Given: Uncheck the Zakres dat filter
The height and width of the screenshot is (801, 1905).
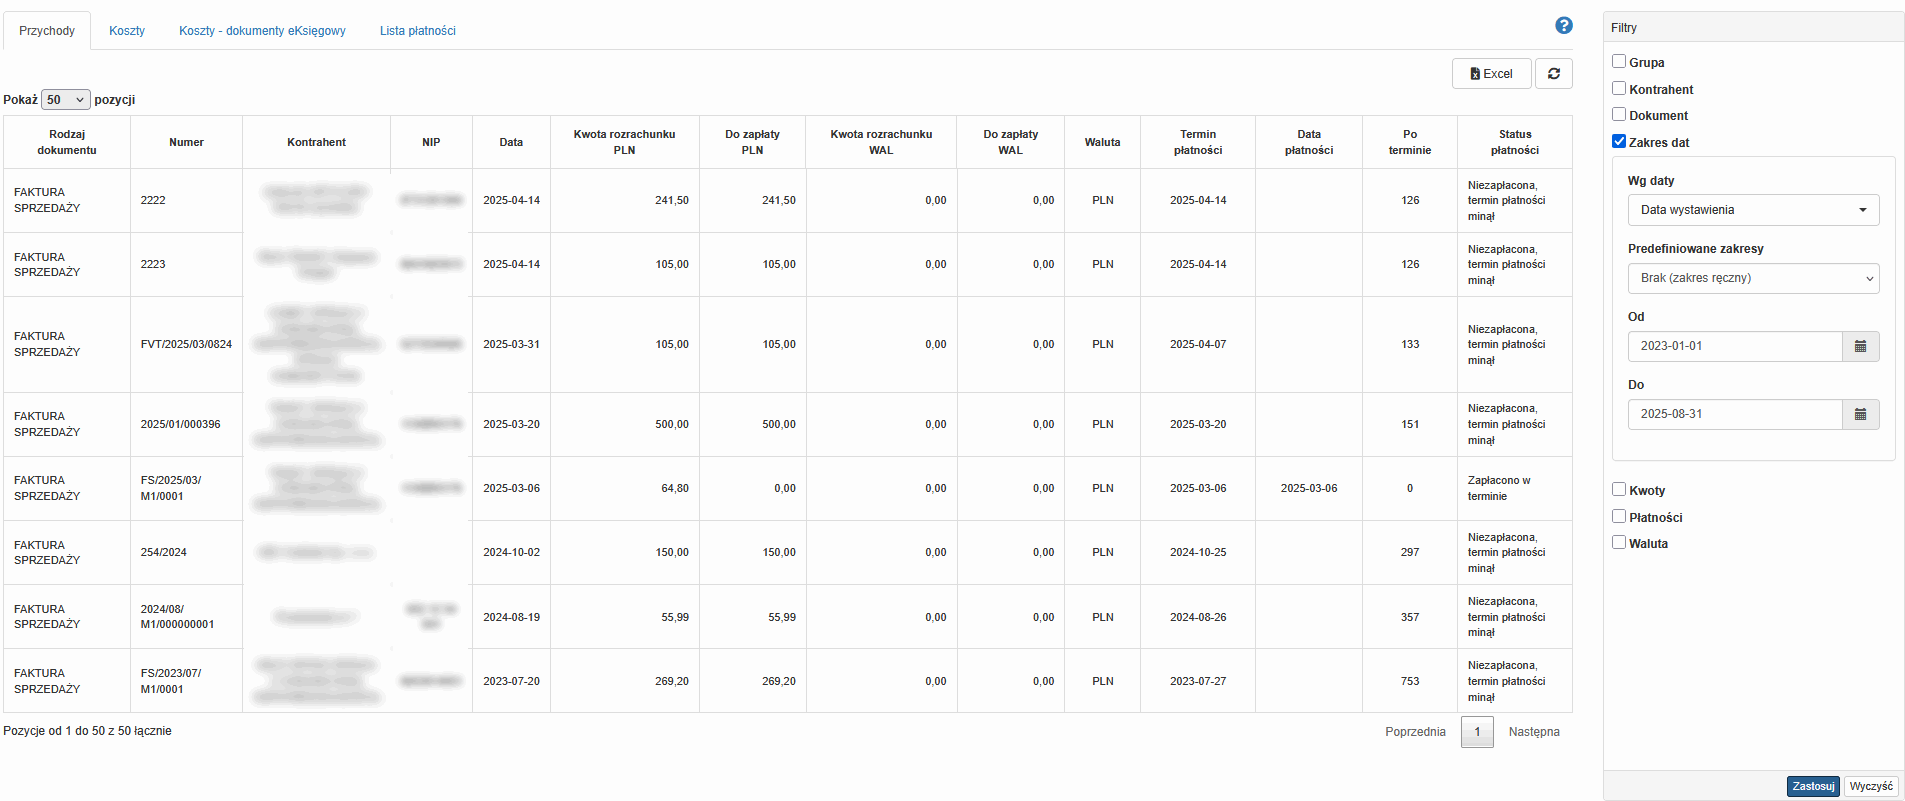Looking at the screenshot, I should tap(1619, 142).
